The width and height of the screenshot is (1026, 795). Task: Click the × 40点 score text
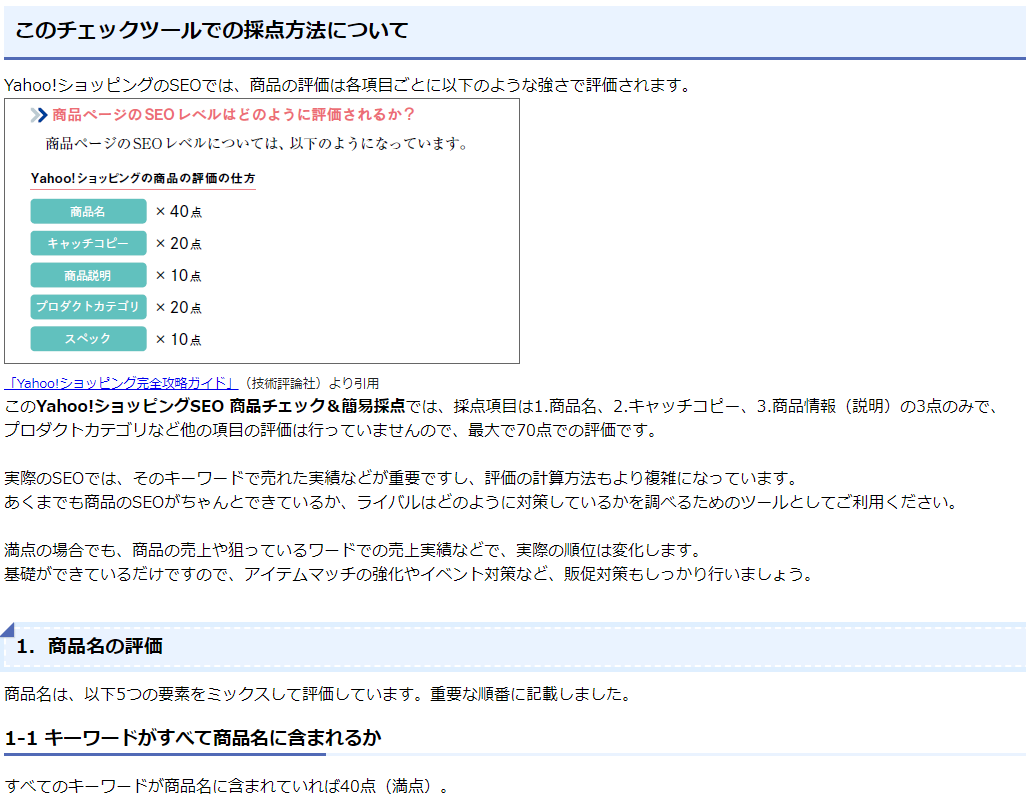[x=179, y=211]
